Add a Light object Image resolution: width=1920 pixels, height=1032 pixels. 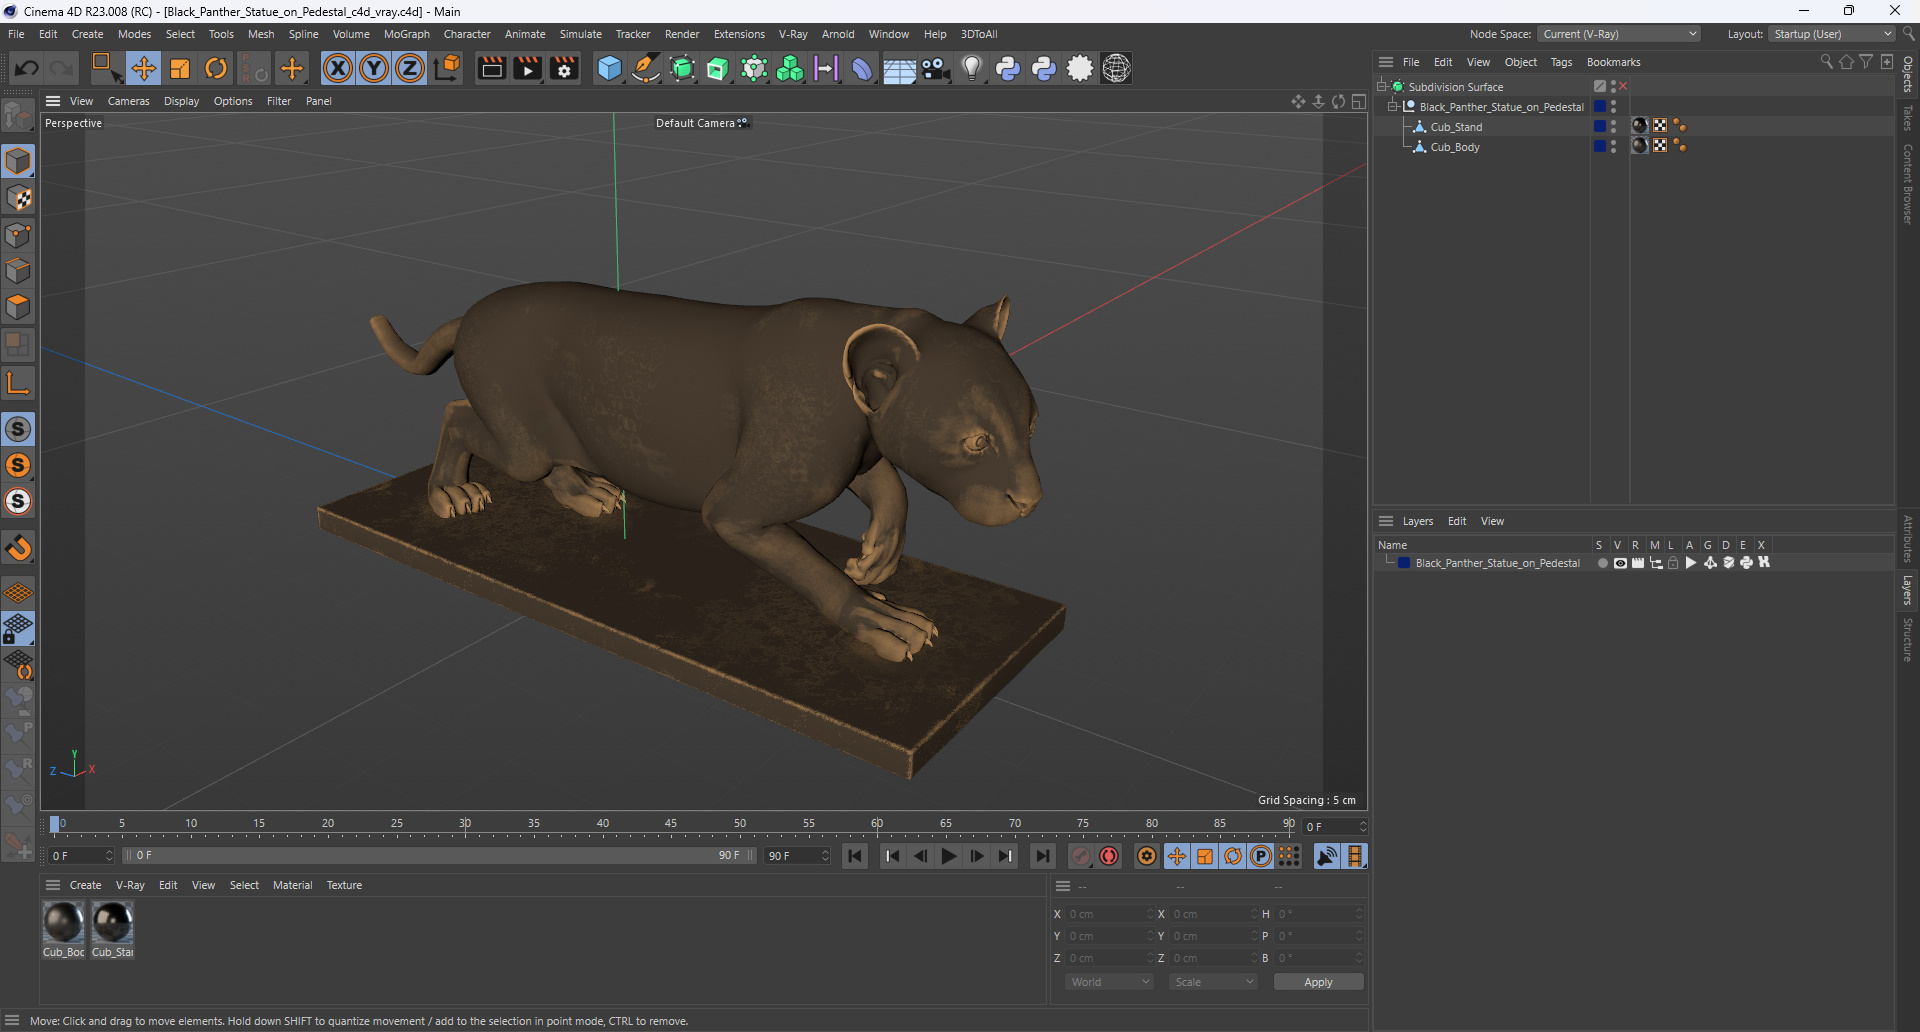click(971, 68)
